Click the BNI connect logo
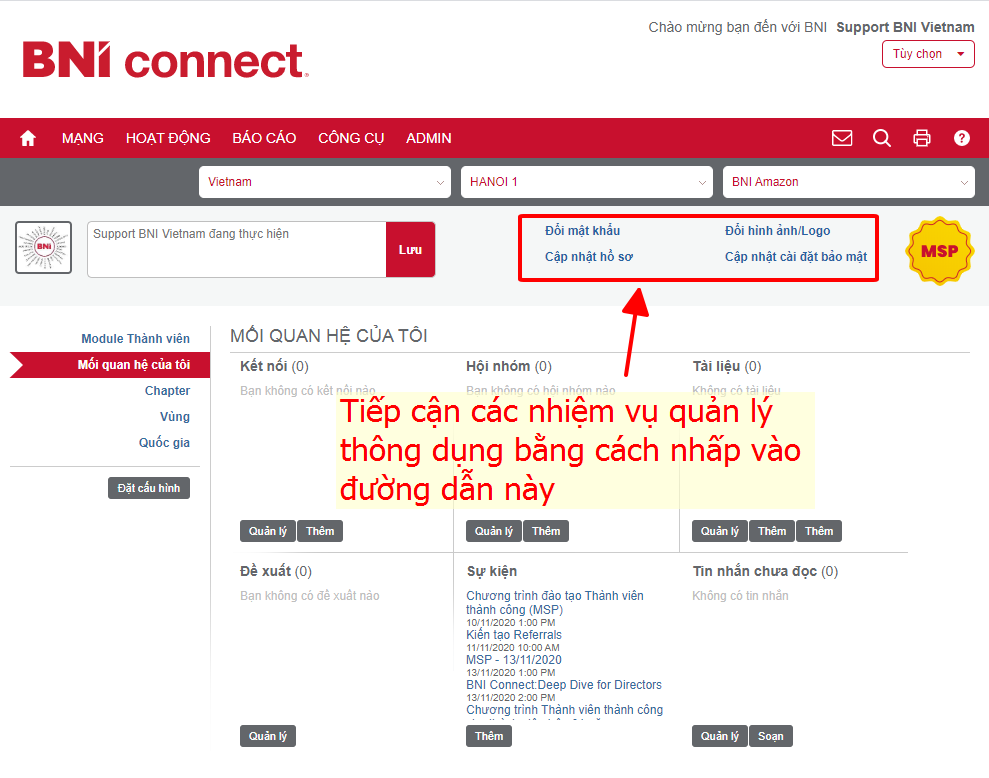This screenshot has height=778, width=989. point(165,61)
